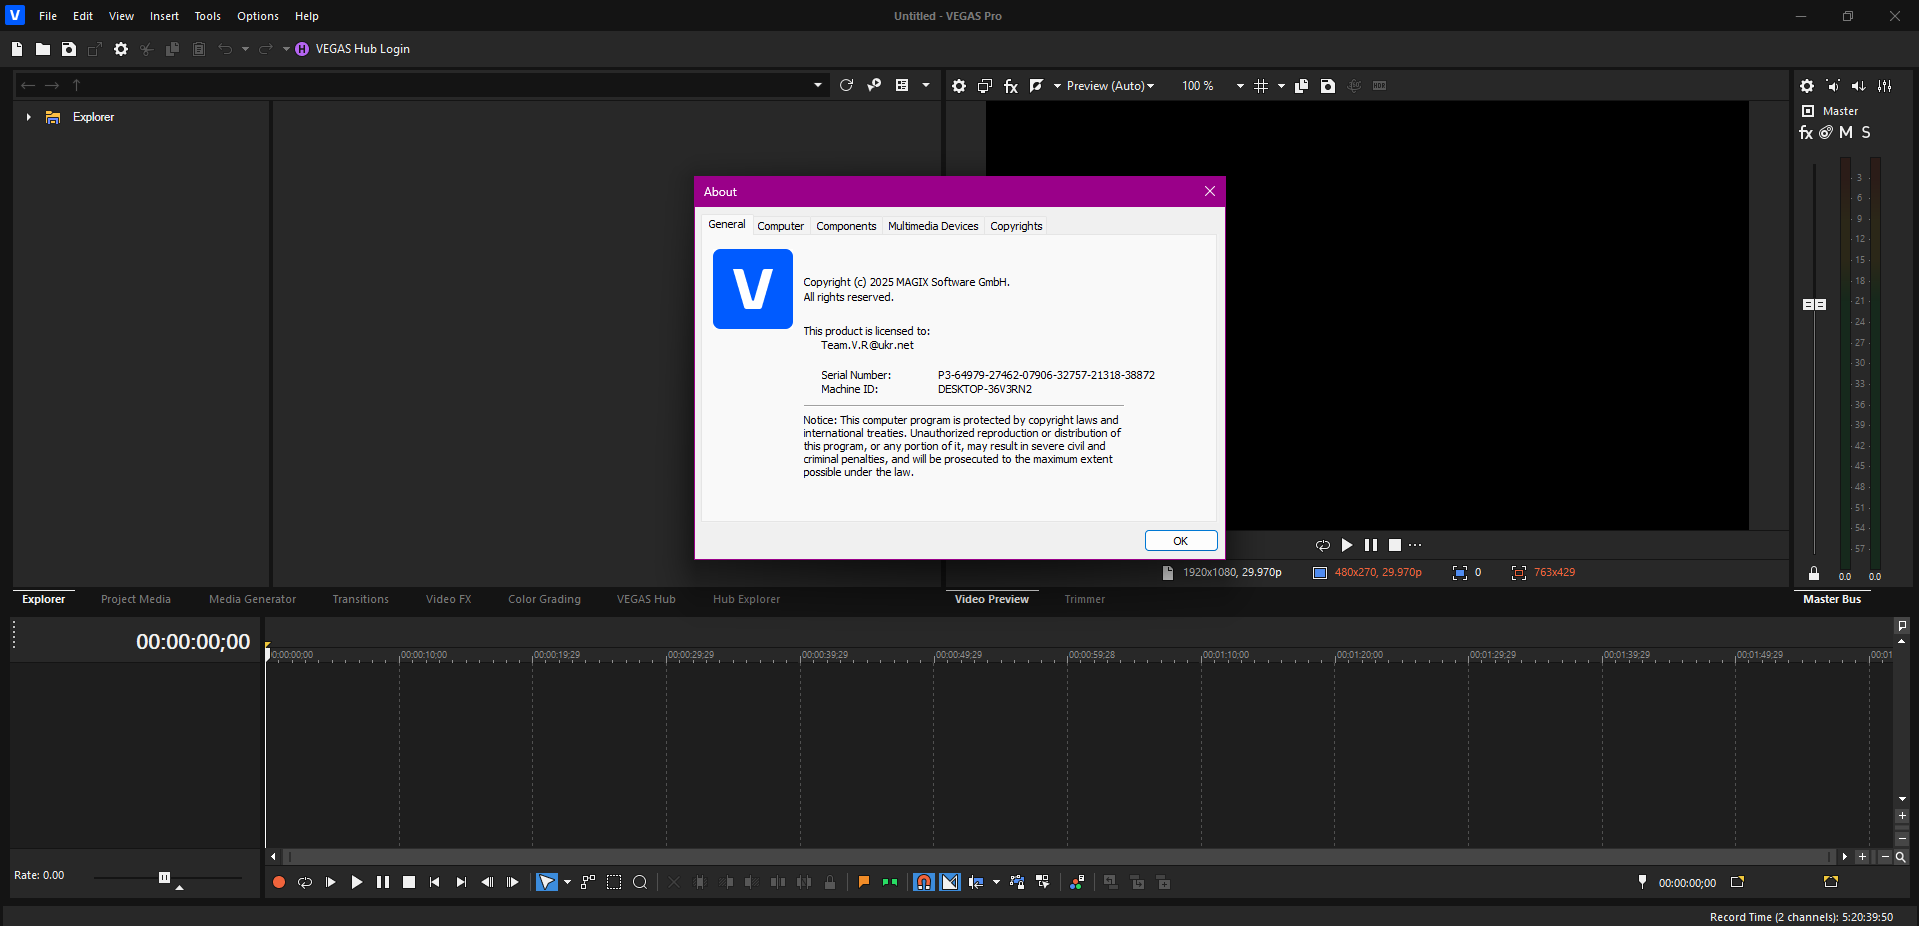Select the Normal Edit Tool arrow
Image resolution: width=1919 pixels, height=926 pixels.
coord(547,882)
